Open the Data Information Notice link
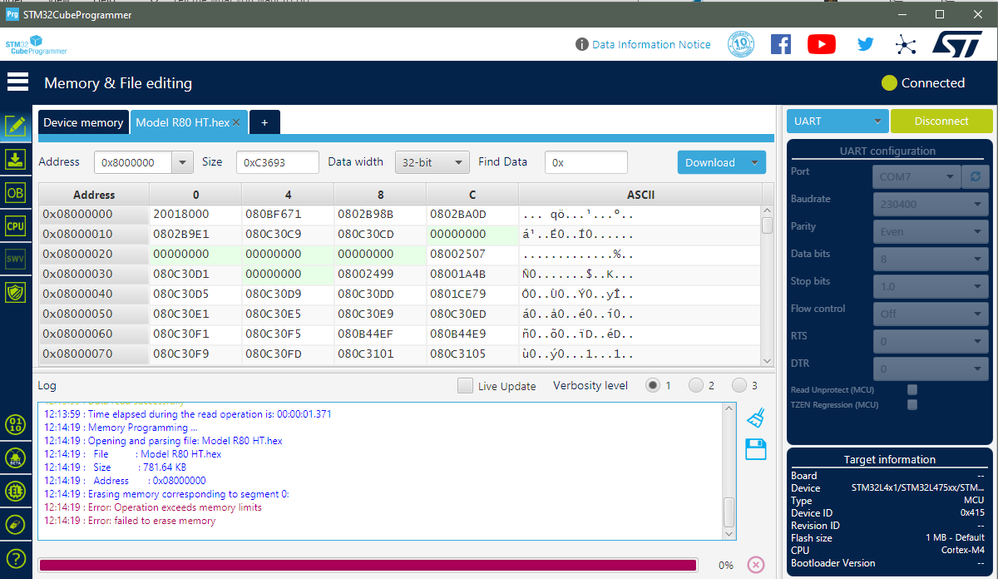This screenshot has height=579, width=998. point(651,45)
